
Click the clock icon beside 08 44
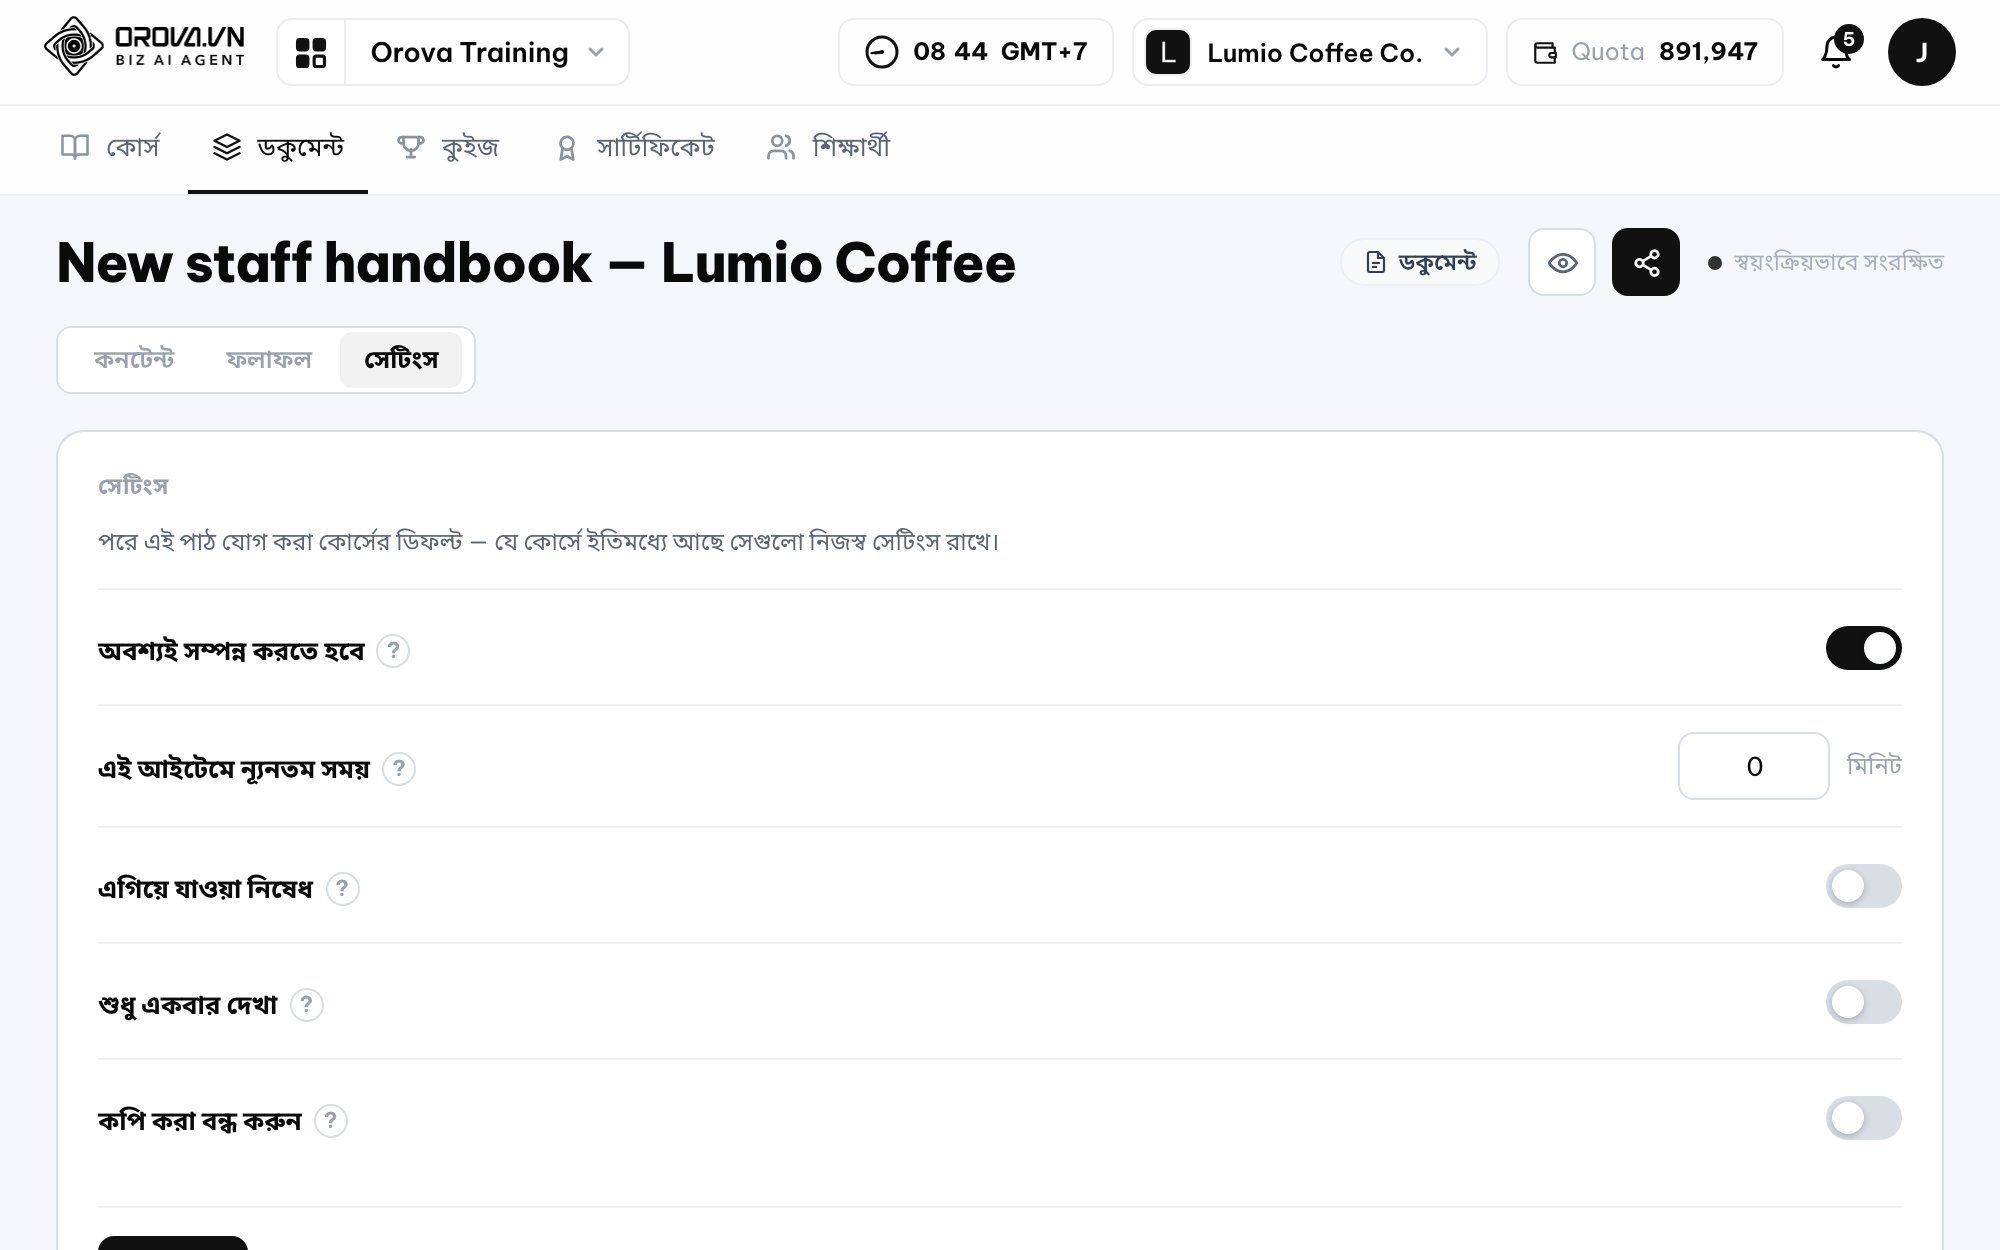click(x=881, y=52)
